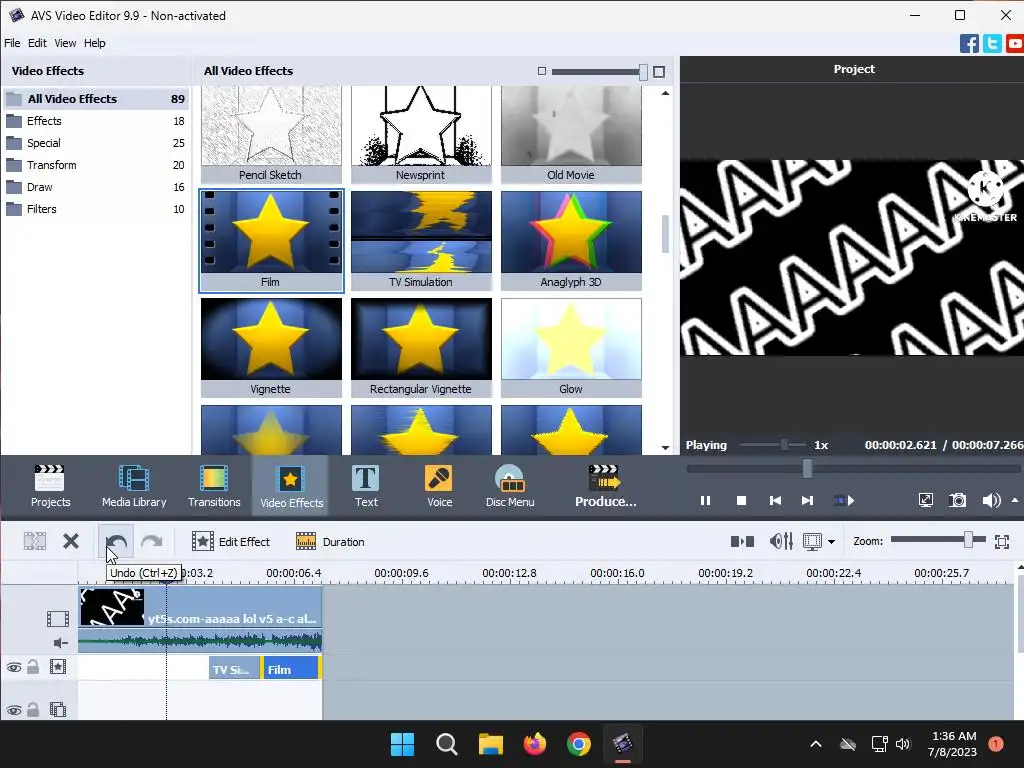Open the Edit menu
This screenshot has height=768, width=1024.
(37, 43)
